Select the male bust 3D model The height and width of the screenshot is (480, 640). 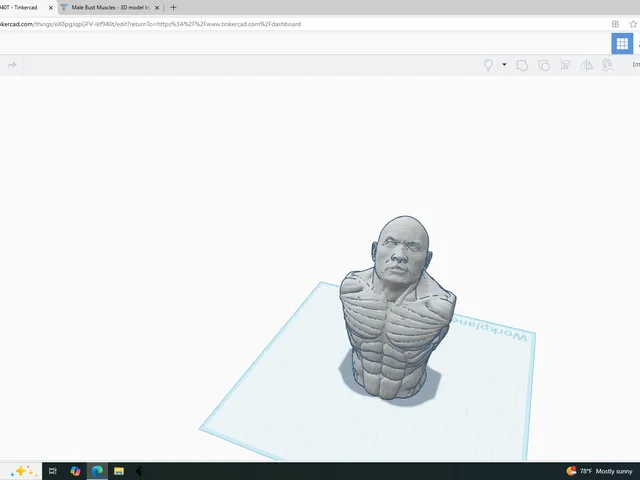click(x=398, y=308)
